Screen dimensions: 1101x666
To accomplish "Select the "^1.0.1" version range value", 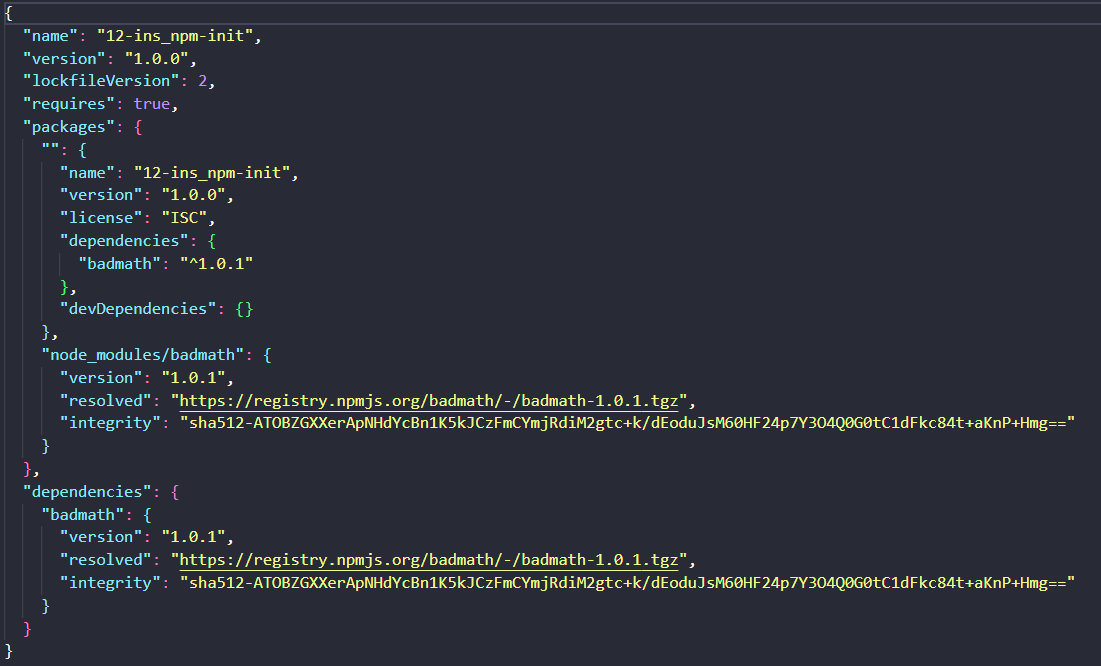I will (216, 263).
